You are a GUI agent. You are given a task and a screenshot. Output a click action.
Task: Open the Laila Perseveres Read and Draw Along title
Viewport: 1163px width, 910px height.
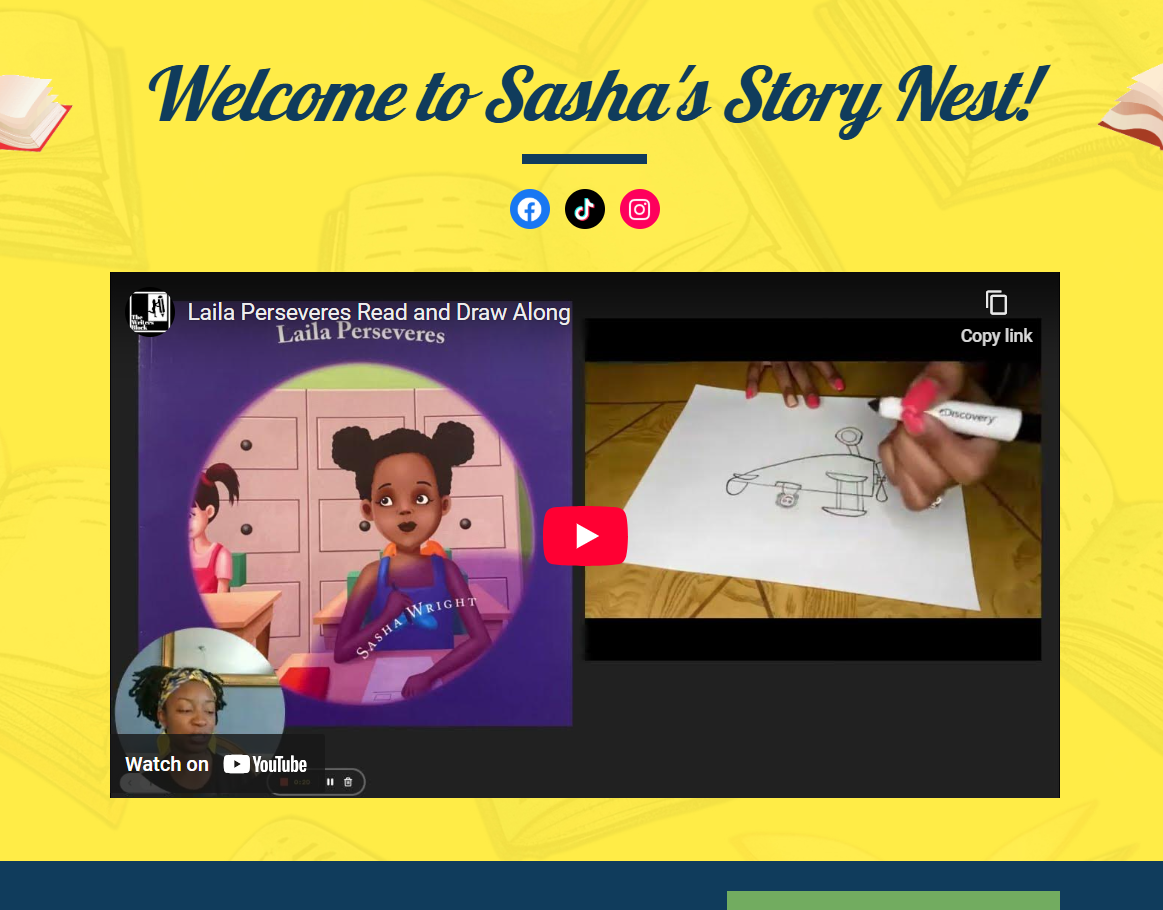click(379, 312)
